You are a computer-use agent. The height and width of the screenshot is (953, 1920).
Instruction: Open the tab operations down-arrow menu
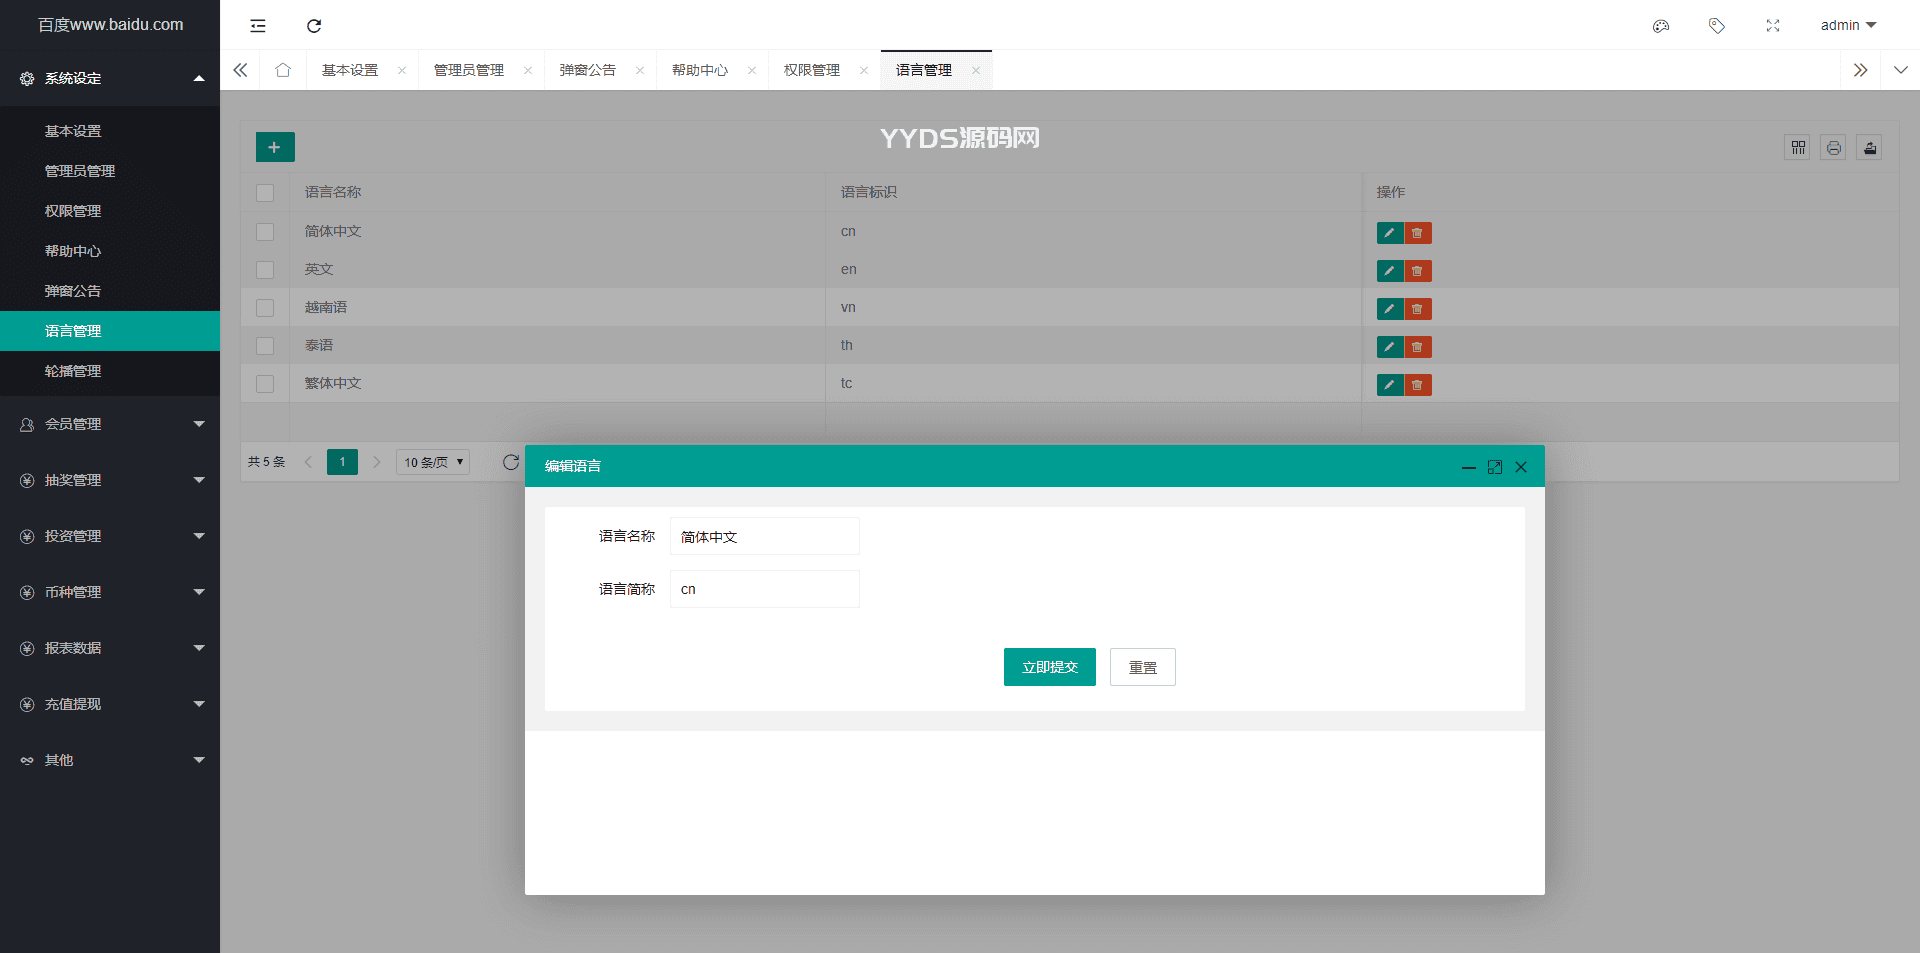[x=1901, y=70]
